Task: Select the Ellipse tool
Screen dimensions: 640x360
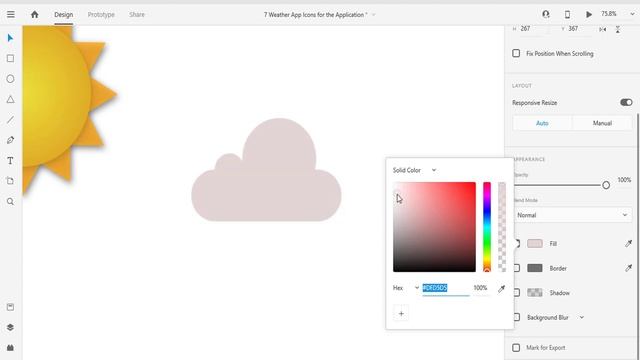Action: click(10, 79)
